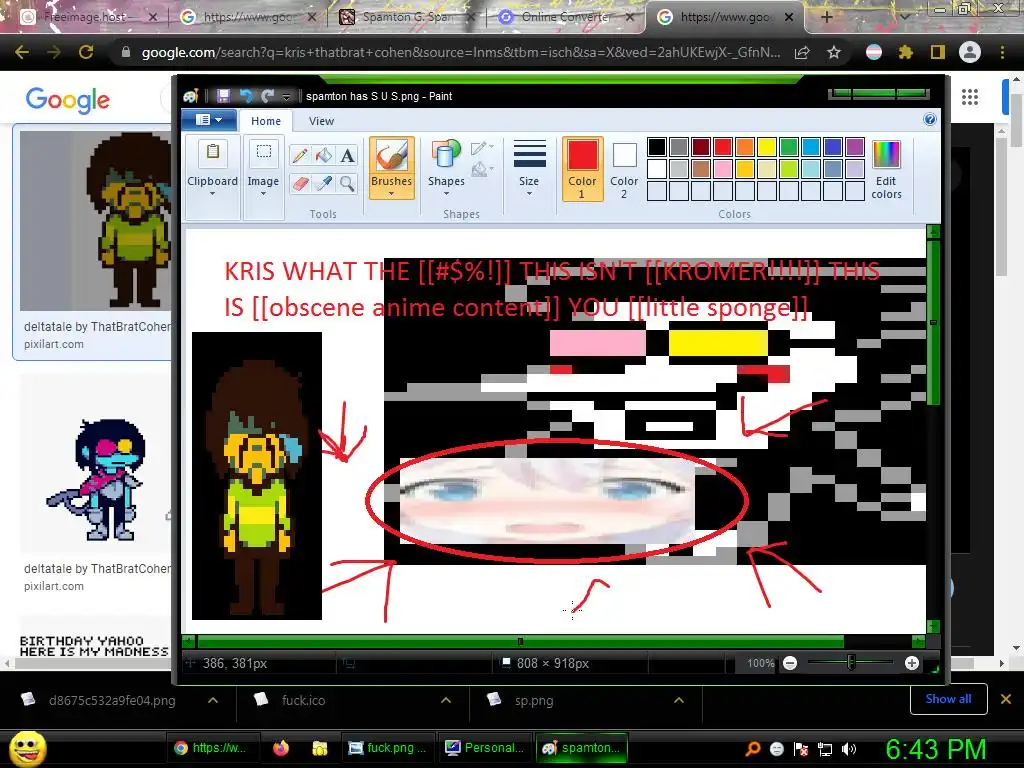Close the downloads bar with X
Viewport: 1024px width, 768px height.
(1006, 699)
